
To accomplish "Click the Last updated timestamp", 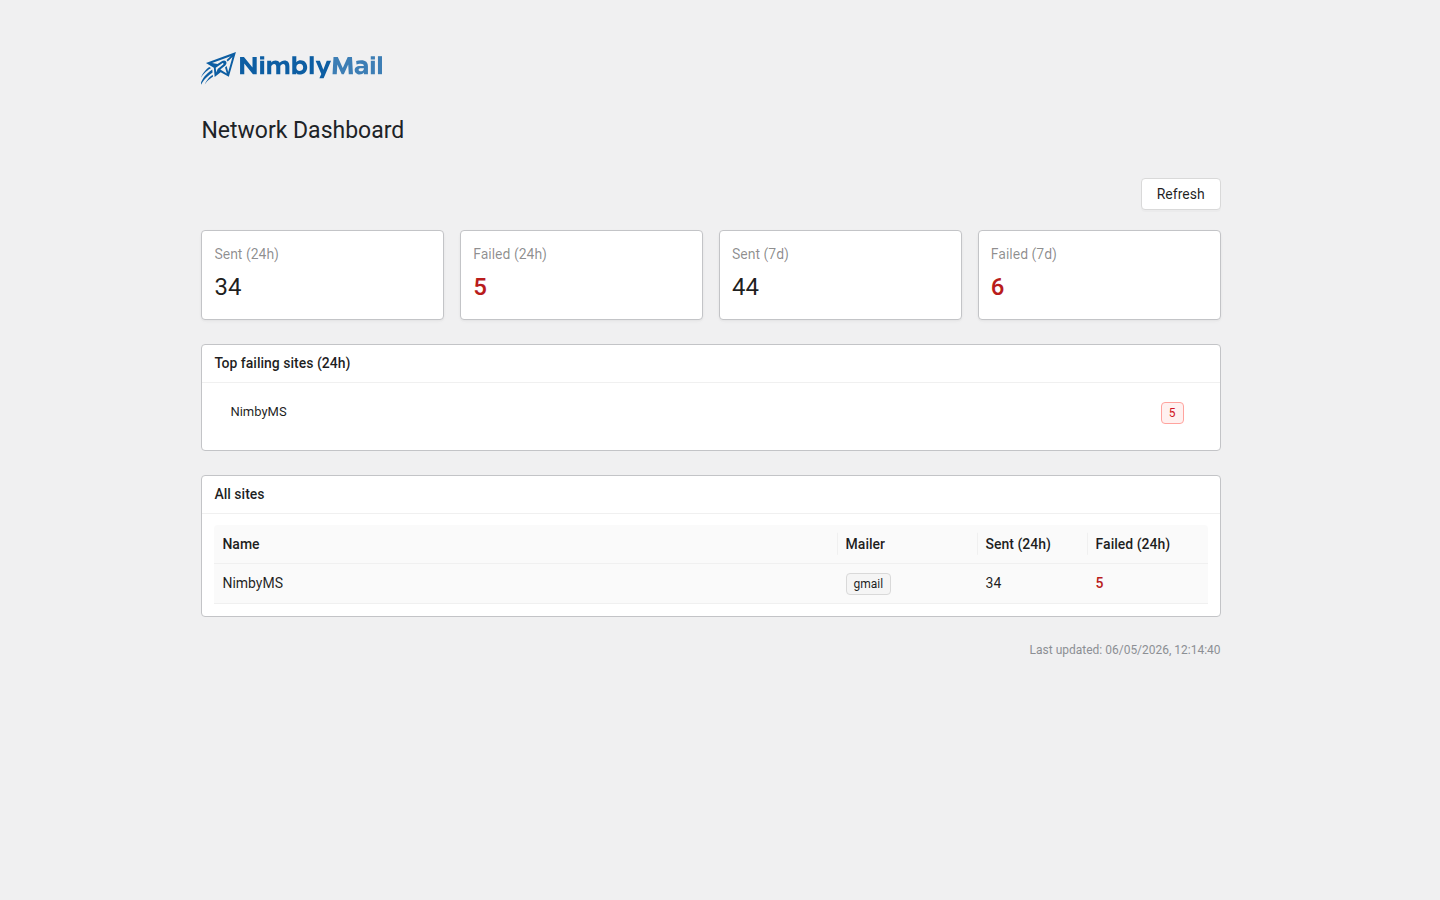I will (x=1125, y=650).
